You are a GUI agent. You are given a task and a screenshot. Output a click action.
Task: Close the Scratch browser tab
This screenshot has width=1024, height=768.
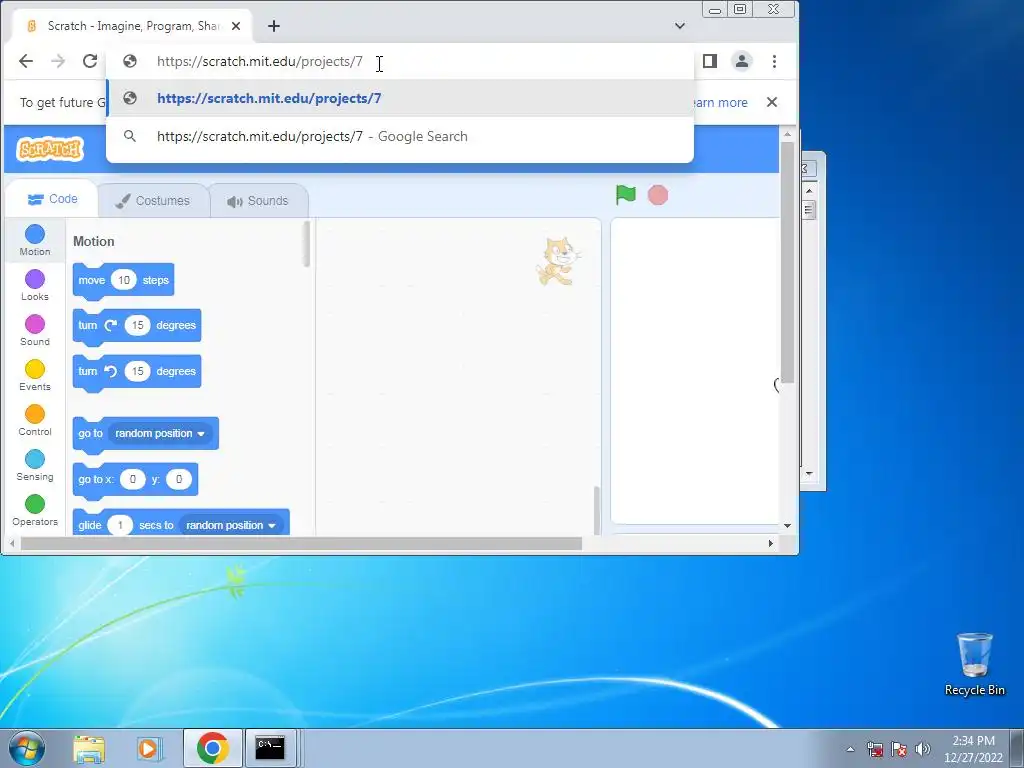pyautogui.click(x=236, y=26)
